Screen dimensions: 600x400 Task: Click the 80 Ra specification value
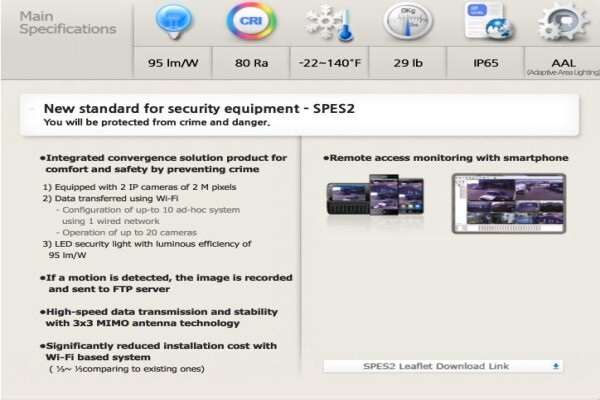pos(251,63)
